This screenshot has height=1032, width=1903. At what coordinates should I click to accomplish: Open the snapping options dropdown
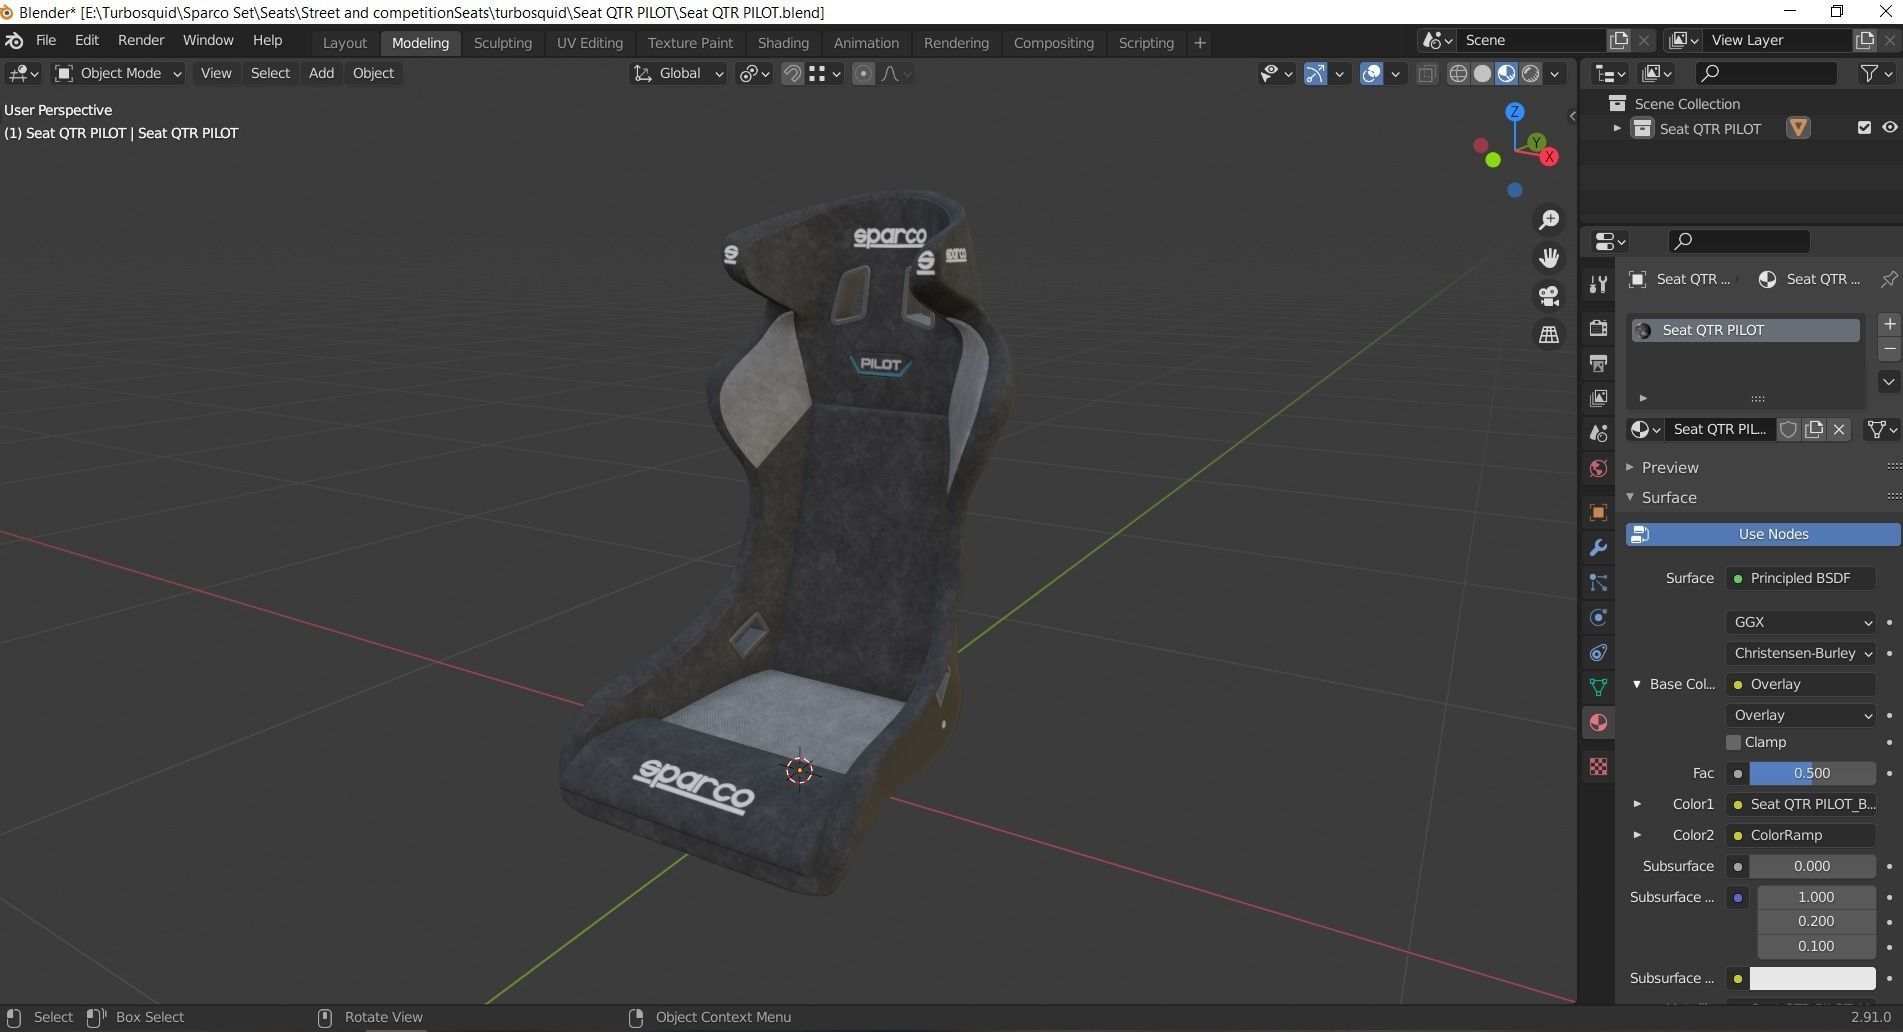(825, 73)
